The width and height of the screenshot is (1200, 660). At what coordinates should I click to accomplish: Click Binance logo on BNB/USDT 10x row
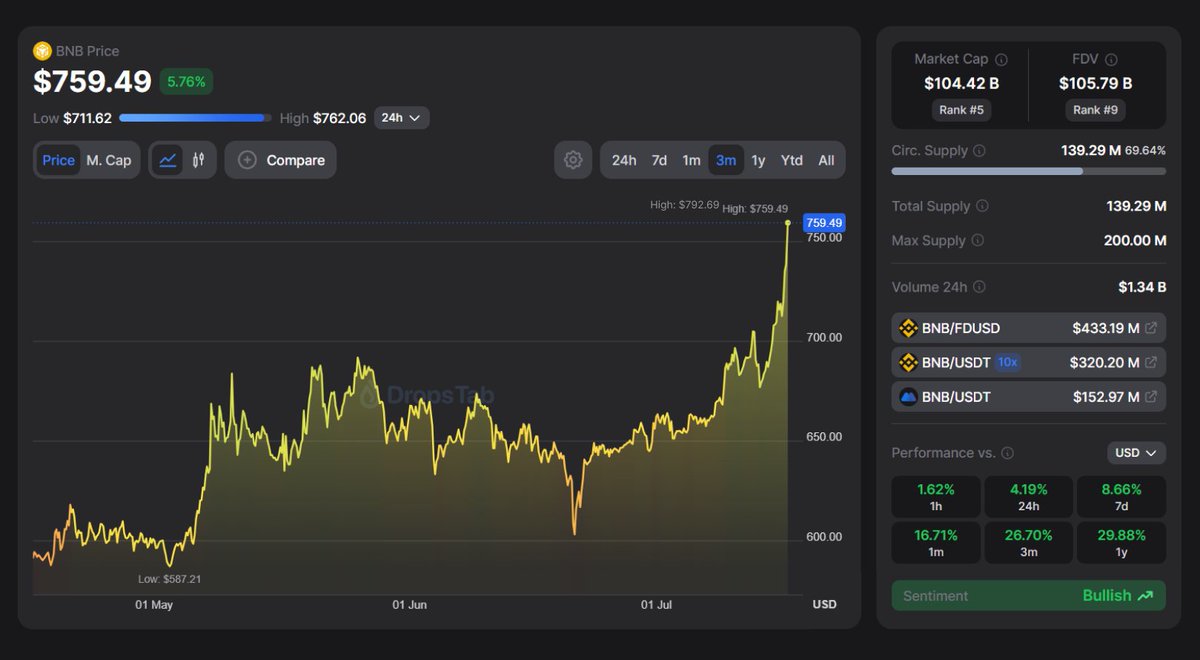[908, 362]
